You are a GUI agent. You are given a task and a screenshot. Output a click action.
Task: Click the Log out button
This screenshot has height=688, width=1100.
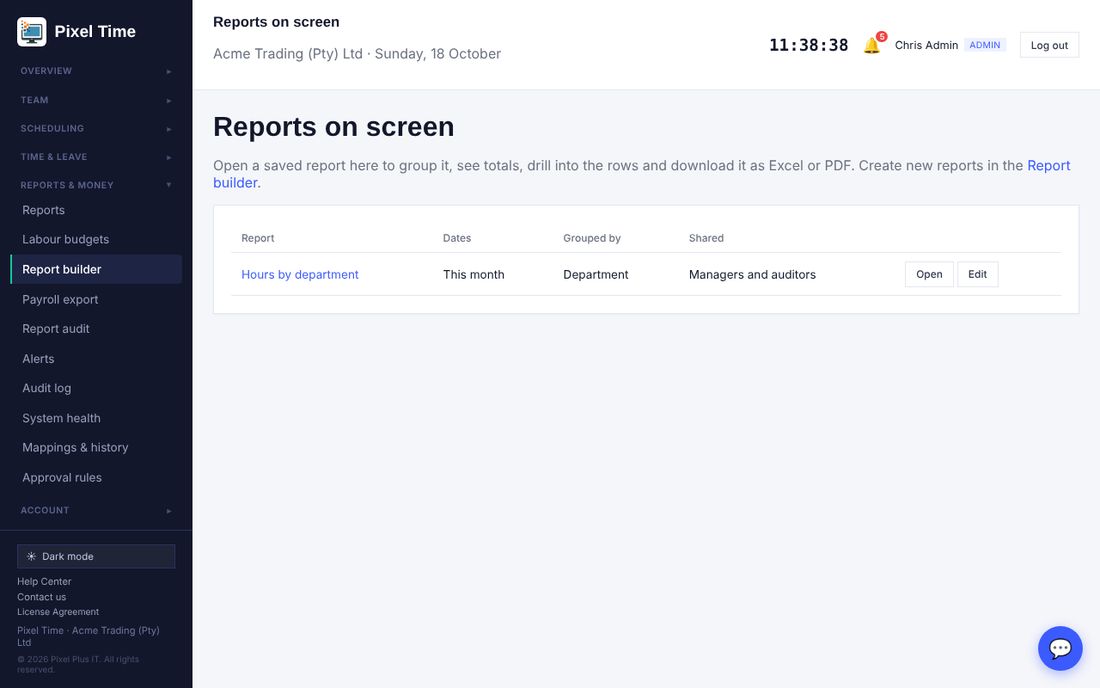pyautogui.click(x=1049, y=46)
